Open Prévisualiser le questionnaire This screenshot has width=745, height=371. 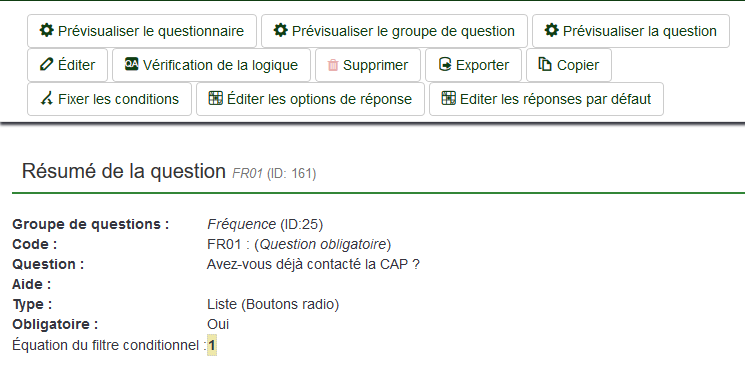pyautogui.click(x=142, y=31)
